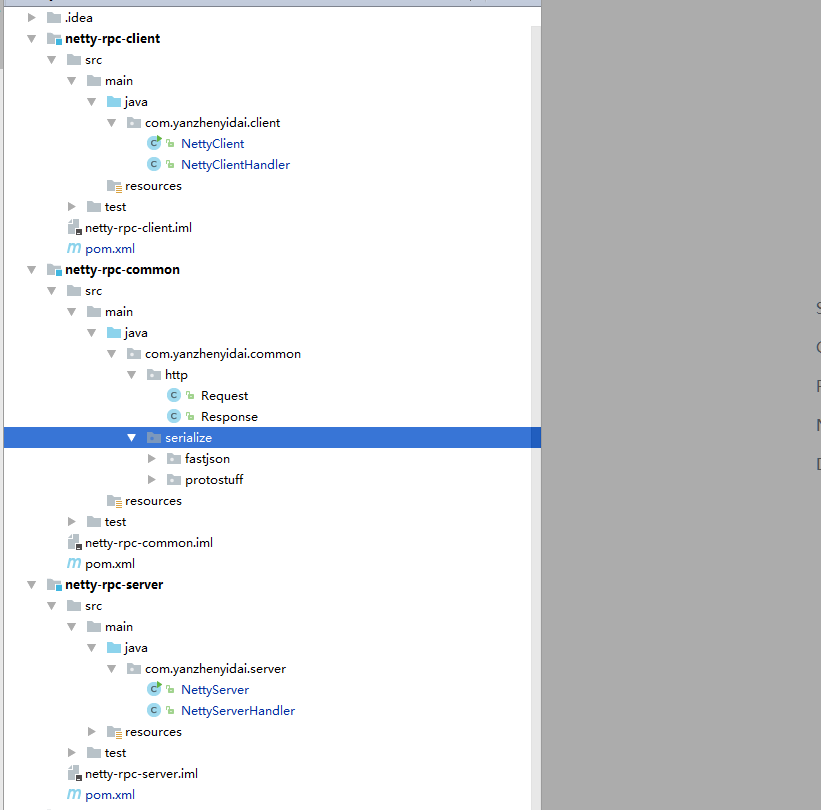Image resolution: width=821 pixels, height=810 pixels.
Task: Click the vertical scrollbar at the left edge
Action: (x=3, y=30)
